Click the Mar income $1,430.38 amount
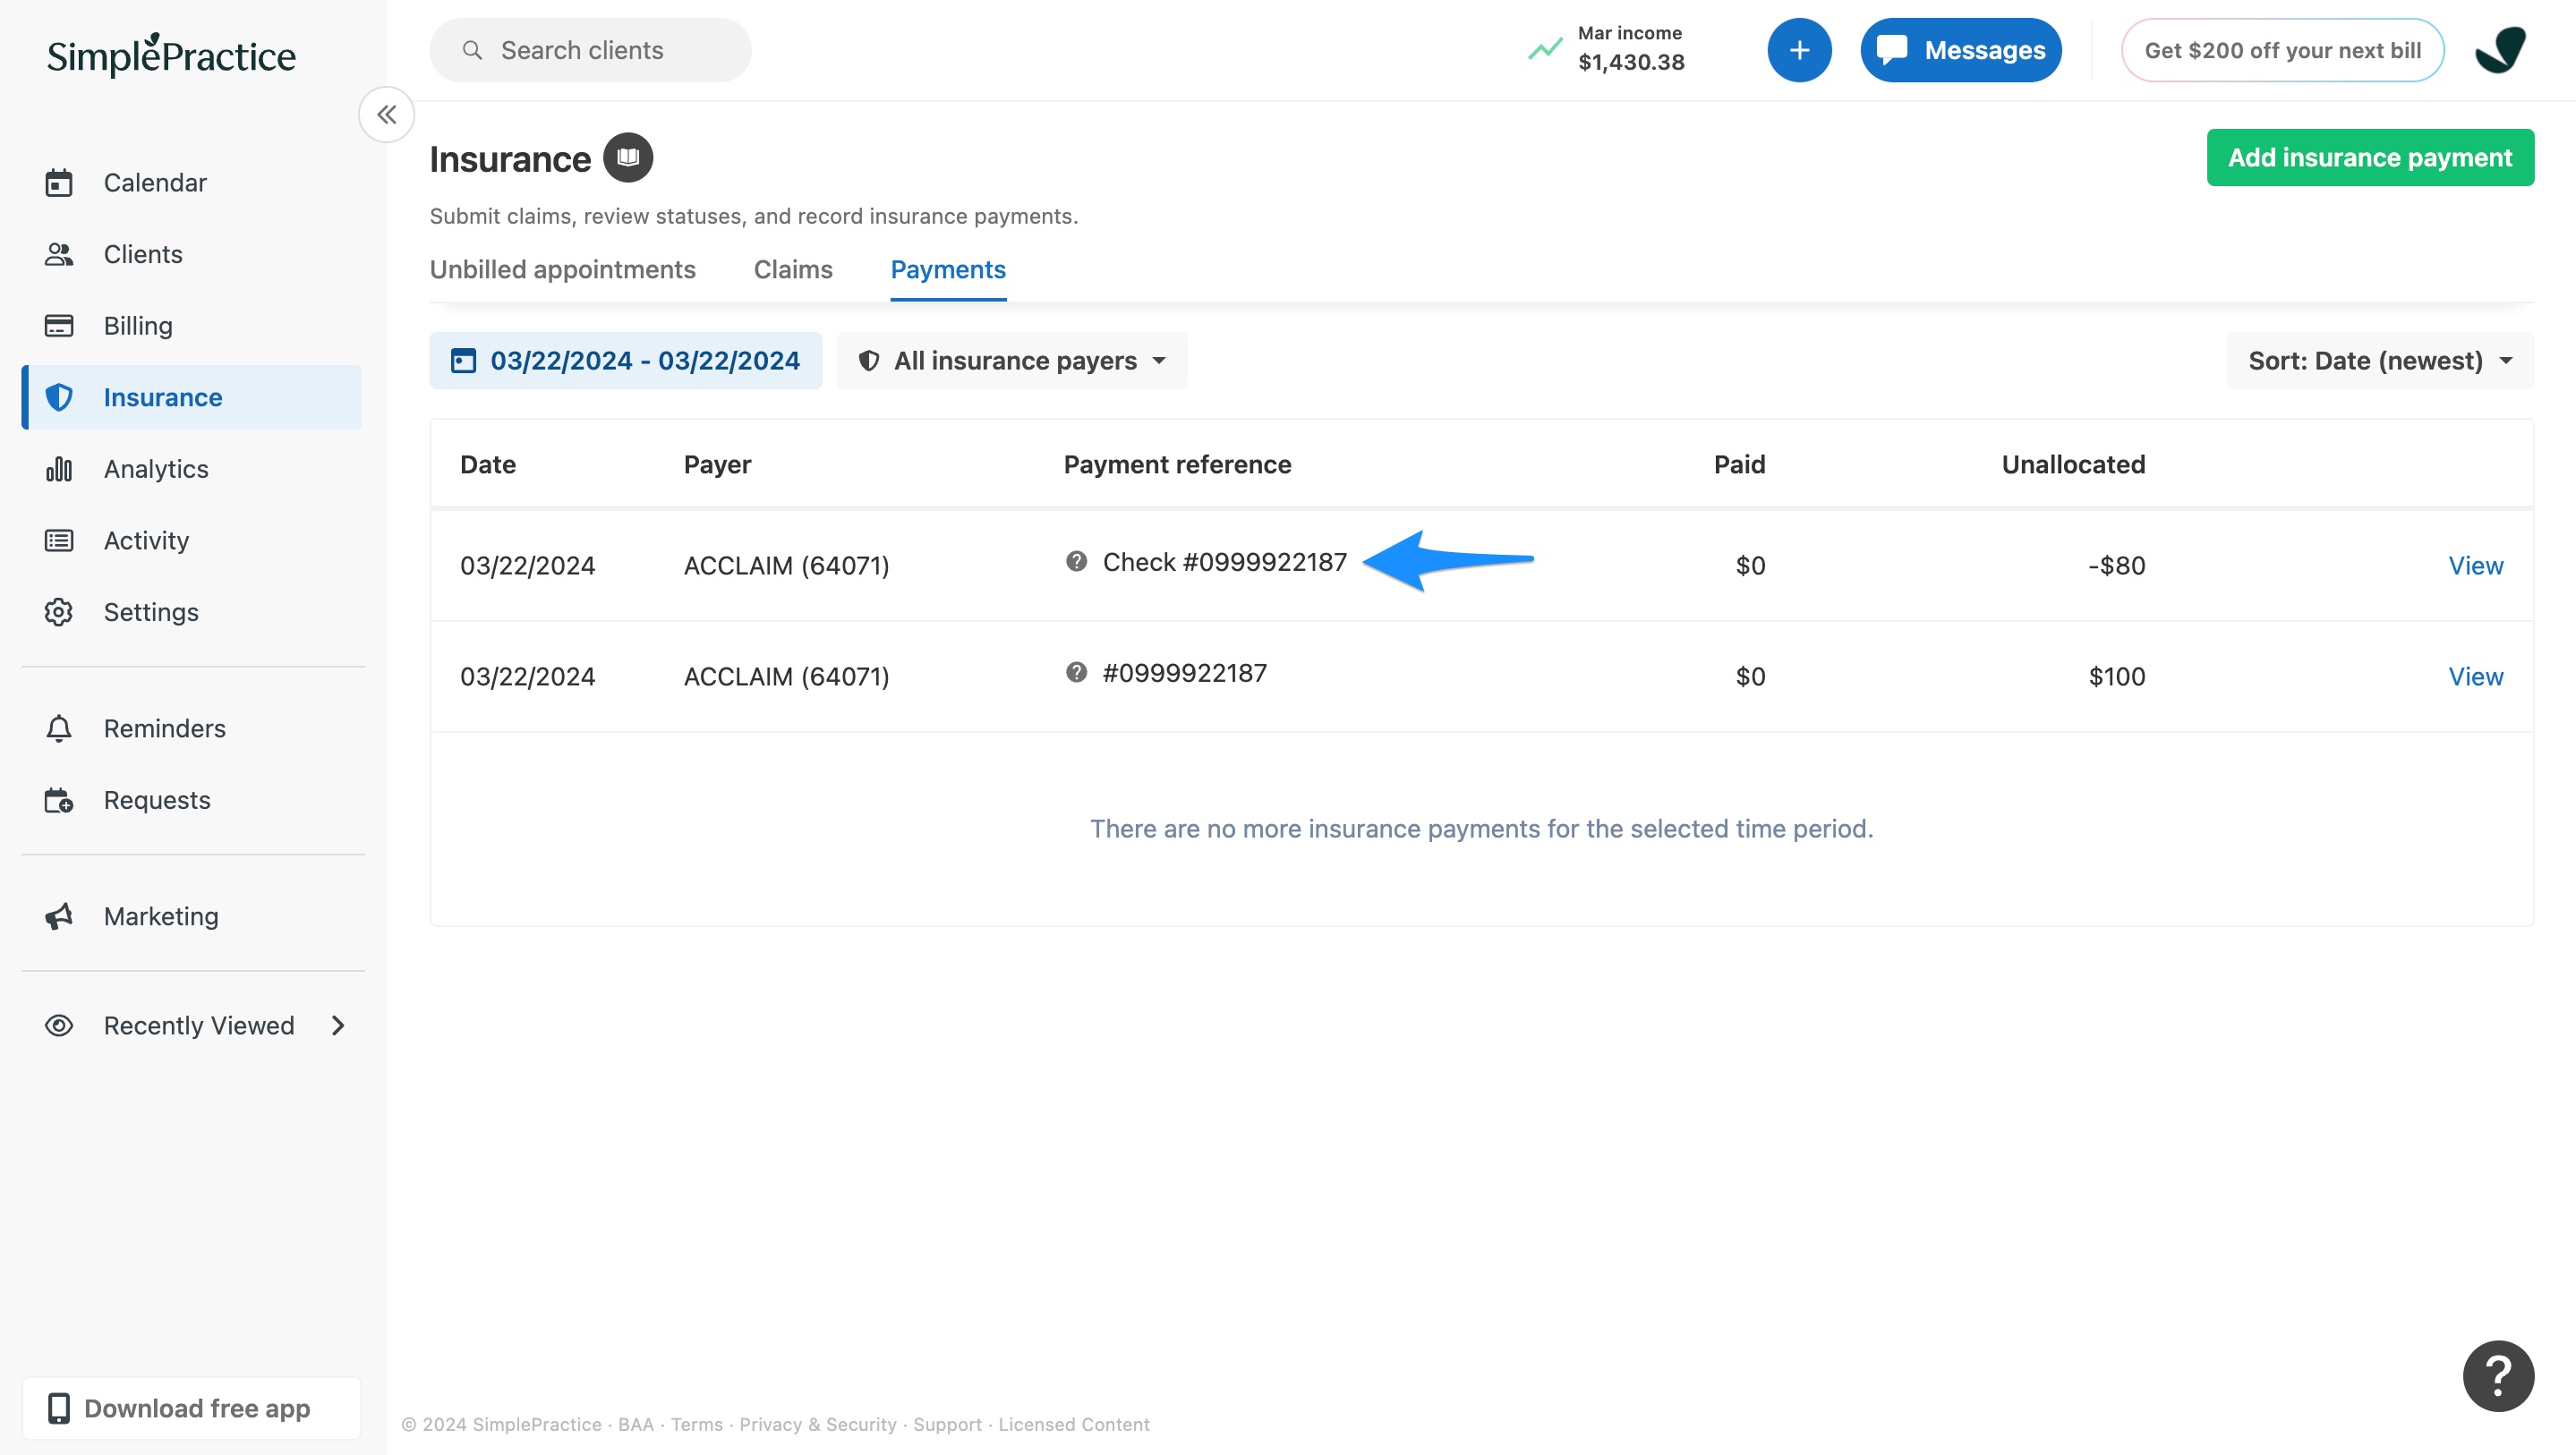 tap(1631, 62)
